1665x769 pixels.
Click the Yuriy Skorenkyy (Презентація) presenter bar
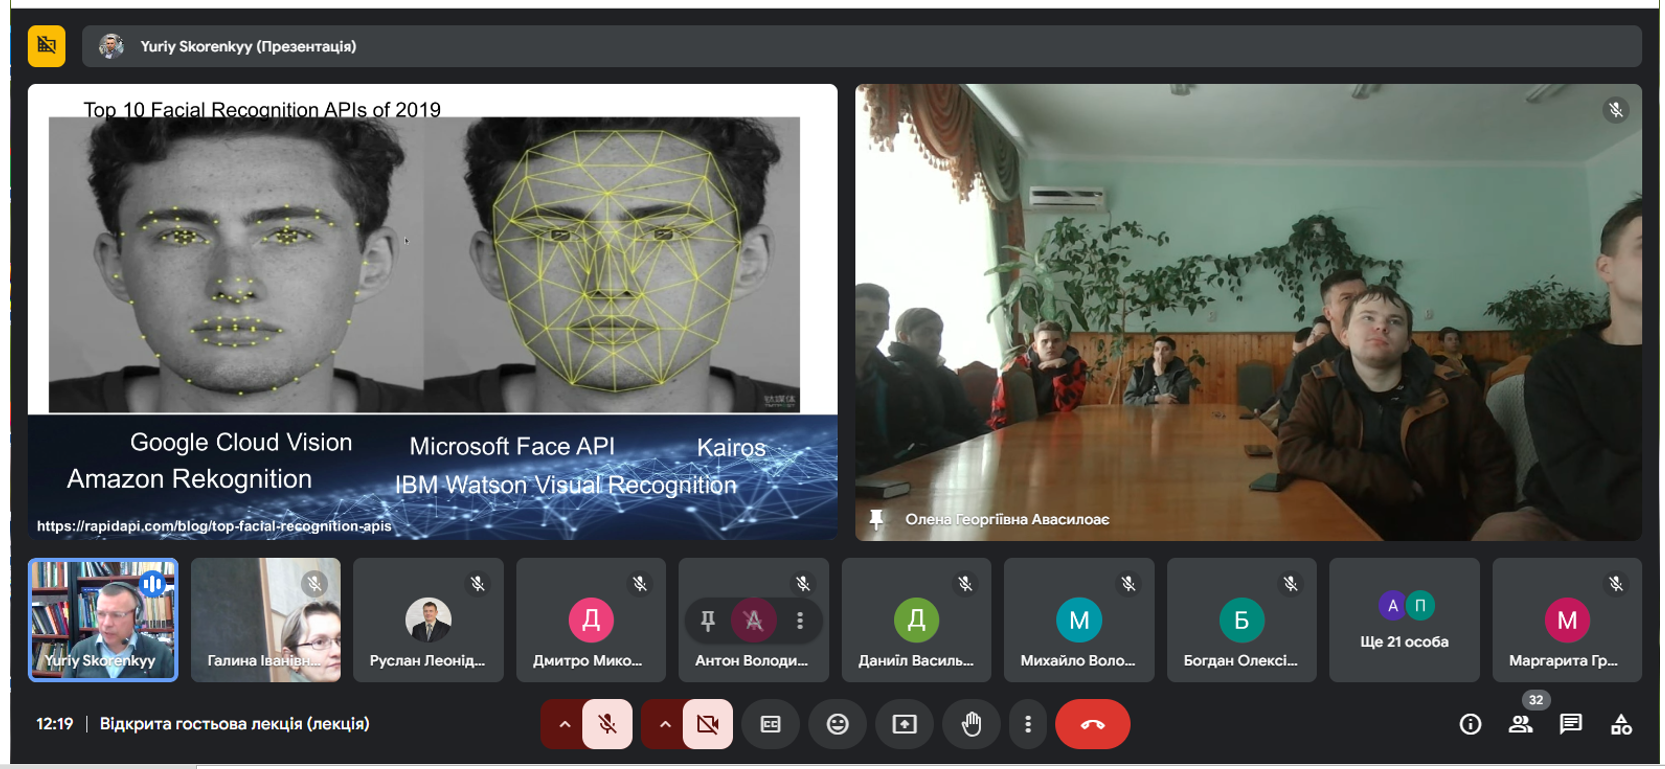coord(861,46)
